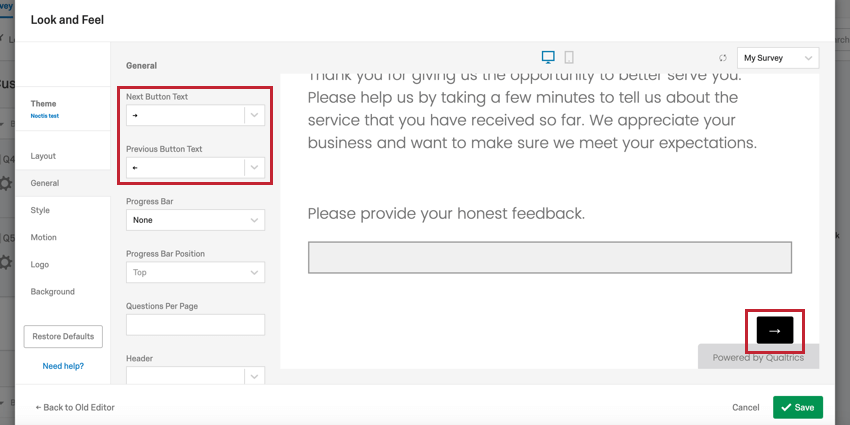
Task: Open Next Button Text dropdown arrow
Action: pos(254,115)
